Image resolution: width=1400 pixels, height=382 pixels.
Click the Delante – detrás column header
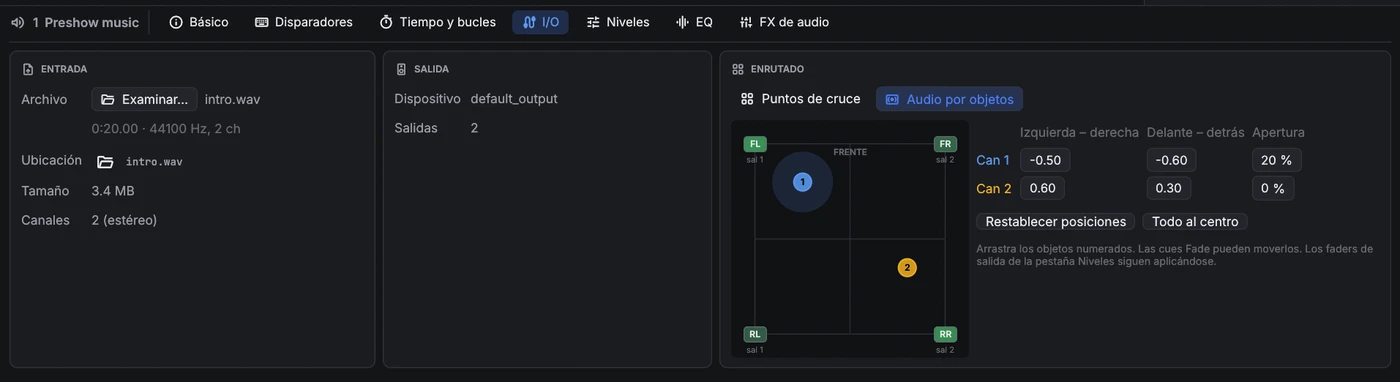coord(1195,132)
